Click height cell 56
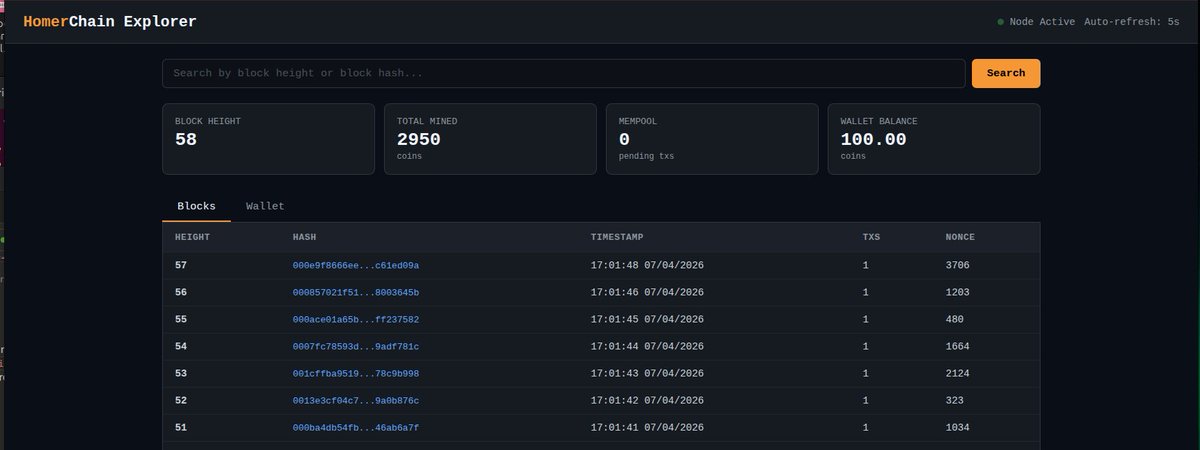The width and height of the screenshot is (1200, 450). tap(181, 292)
